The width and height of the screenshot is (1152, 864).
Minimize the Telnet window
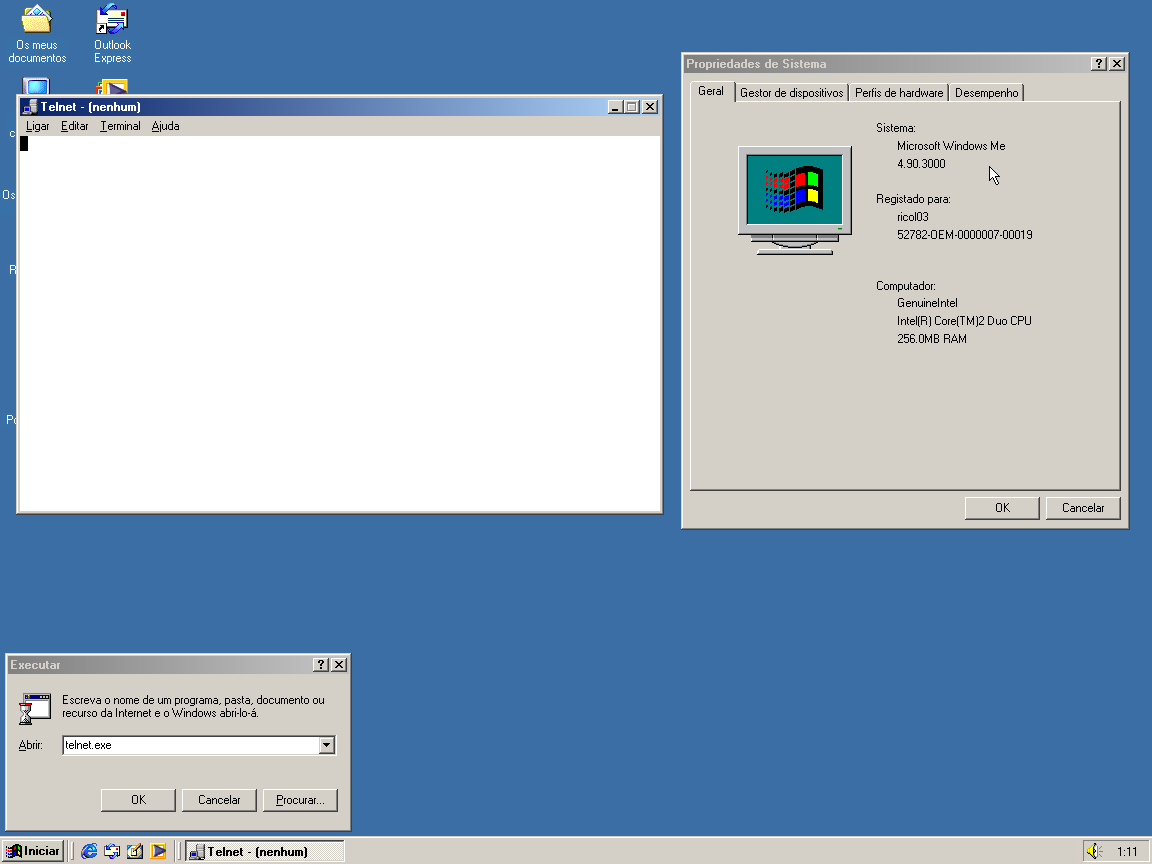616,107
